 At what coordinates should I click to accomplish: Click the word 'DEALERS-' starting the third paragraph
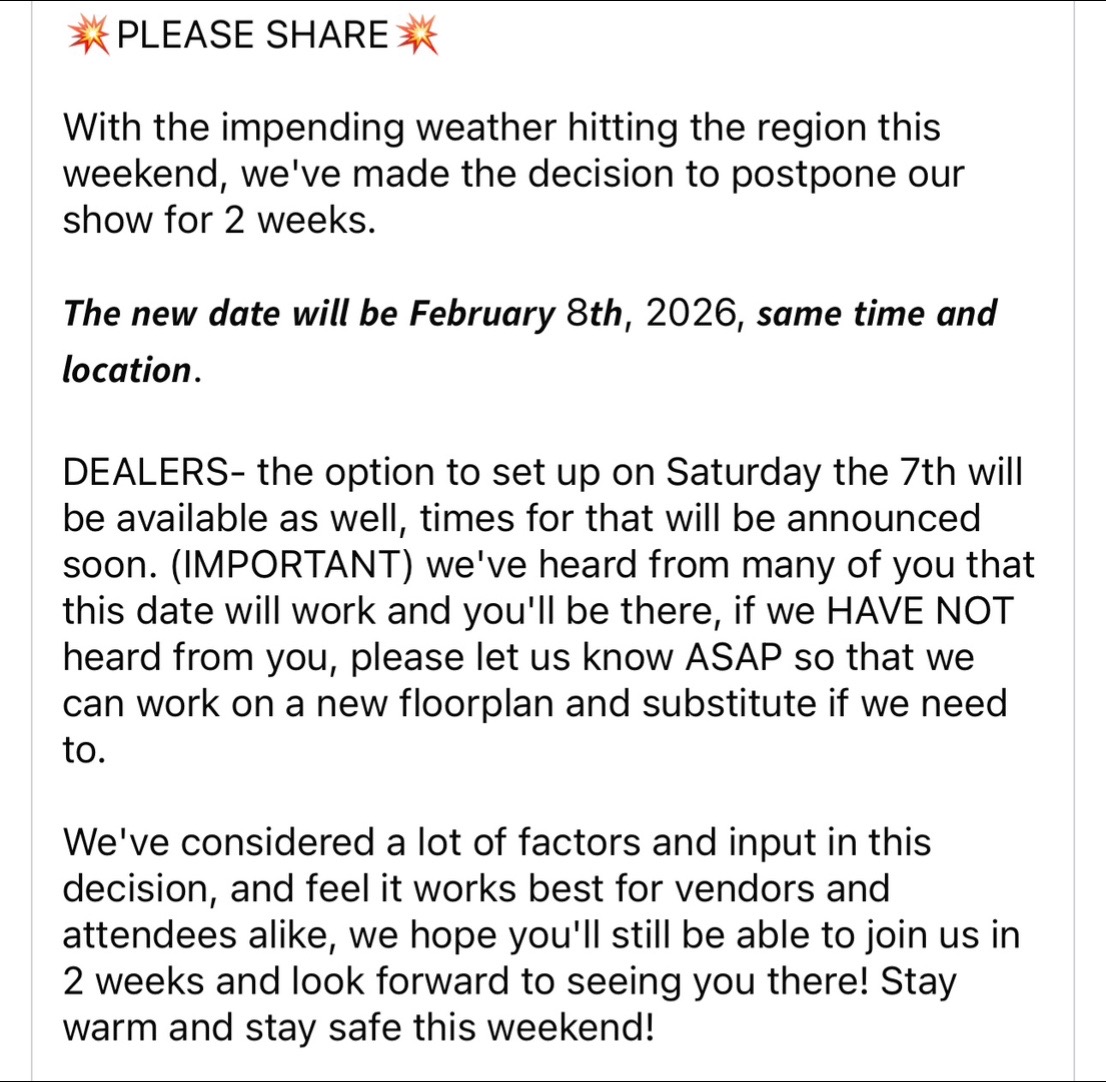click(154, 472)
